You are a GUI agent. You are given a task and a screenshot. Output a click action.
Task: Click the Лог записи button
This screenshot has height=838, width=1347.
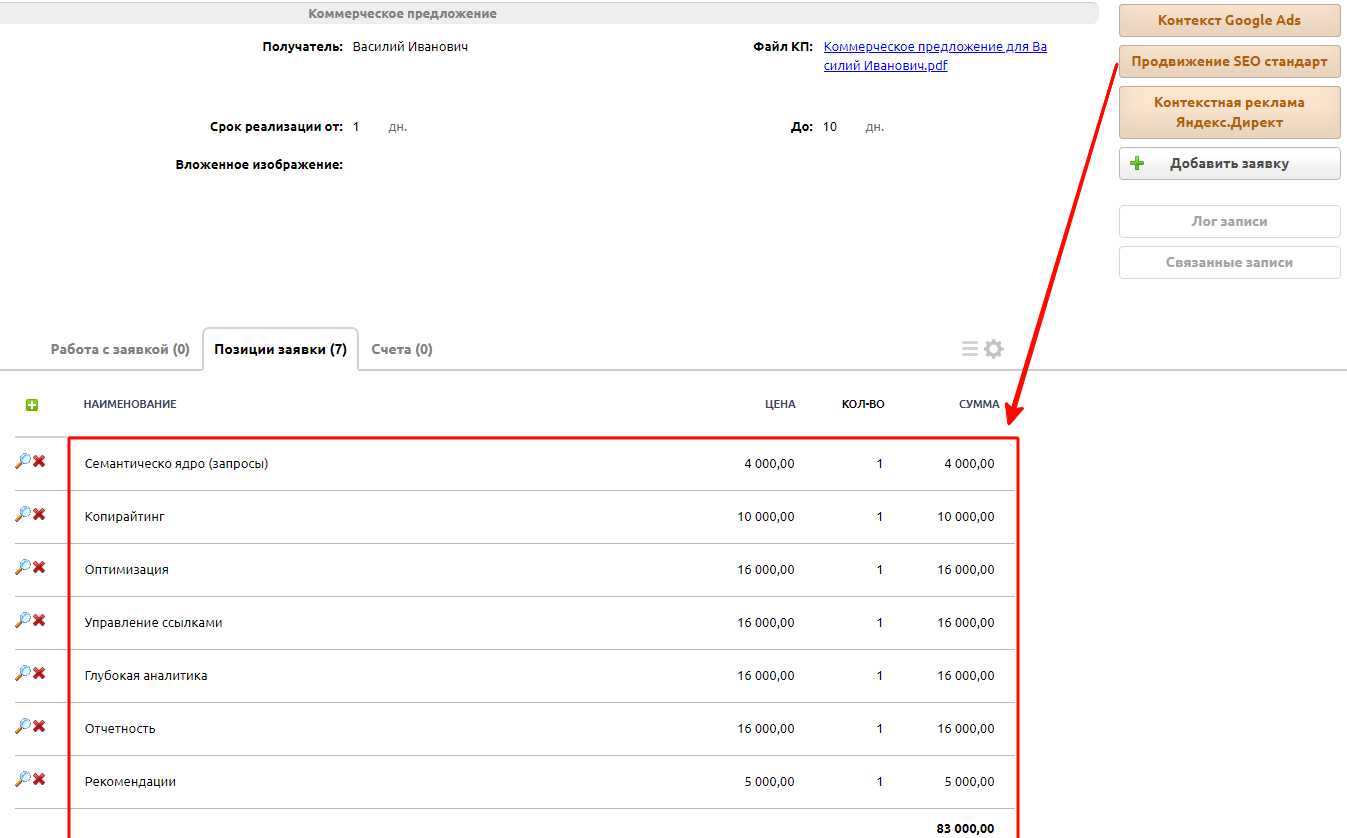coord(1229,222)
